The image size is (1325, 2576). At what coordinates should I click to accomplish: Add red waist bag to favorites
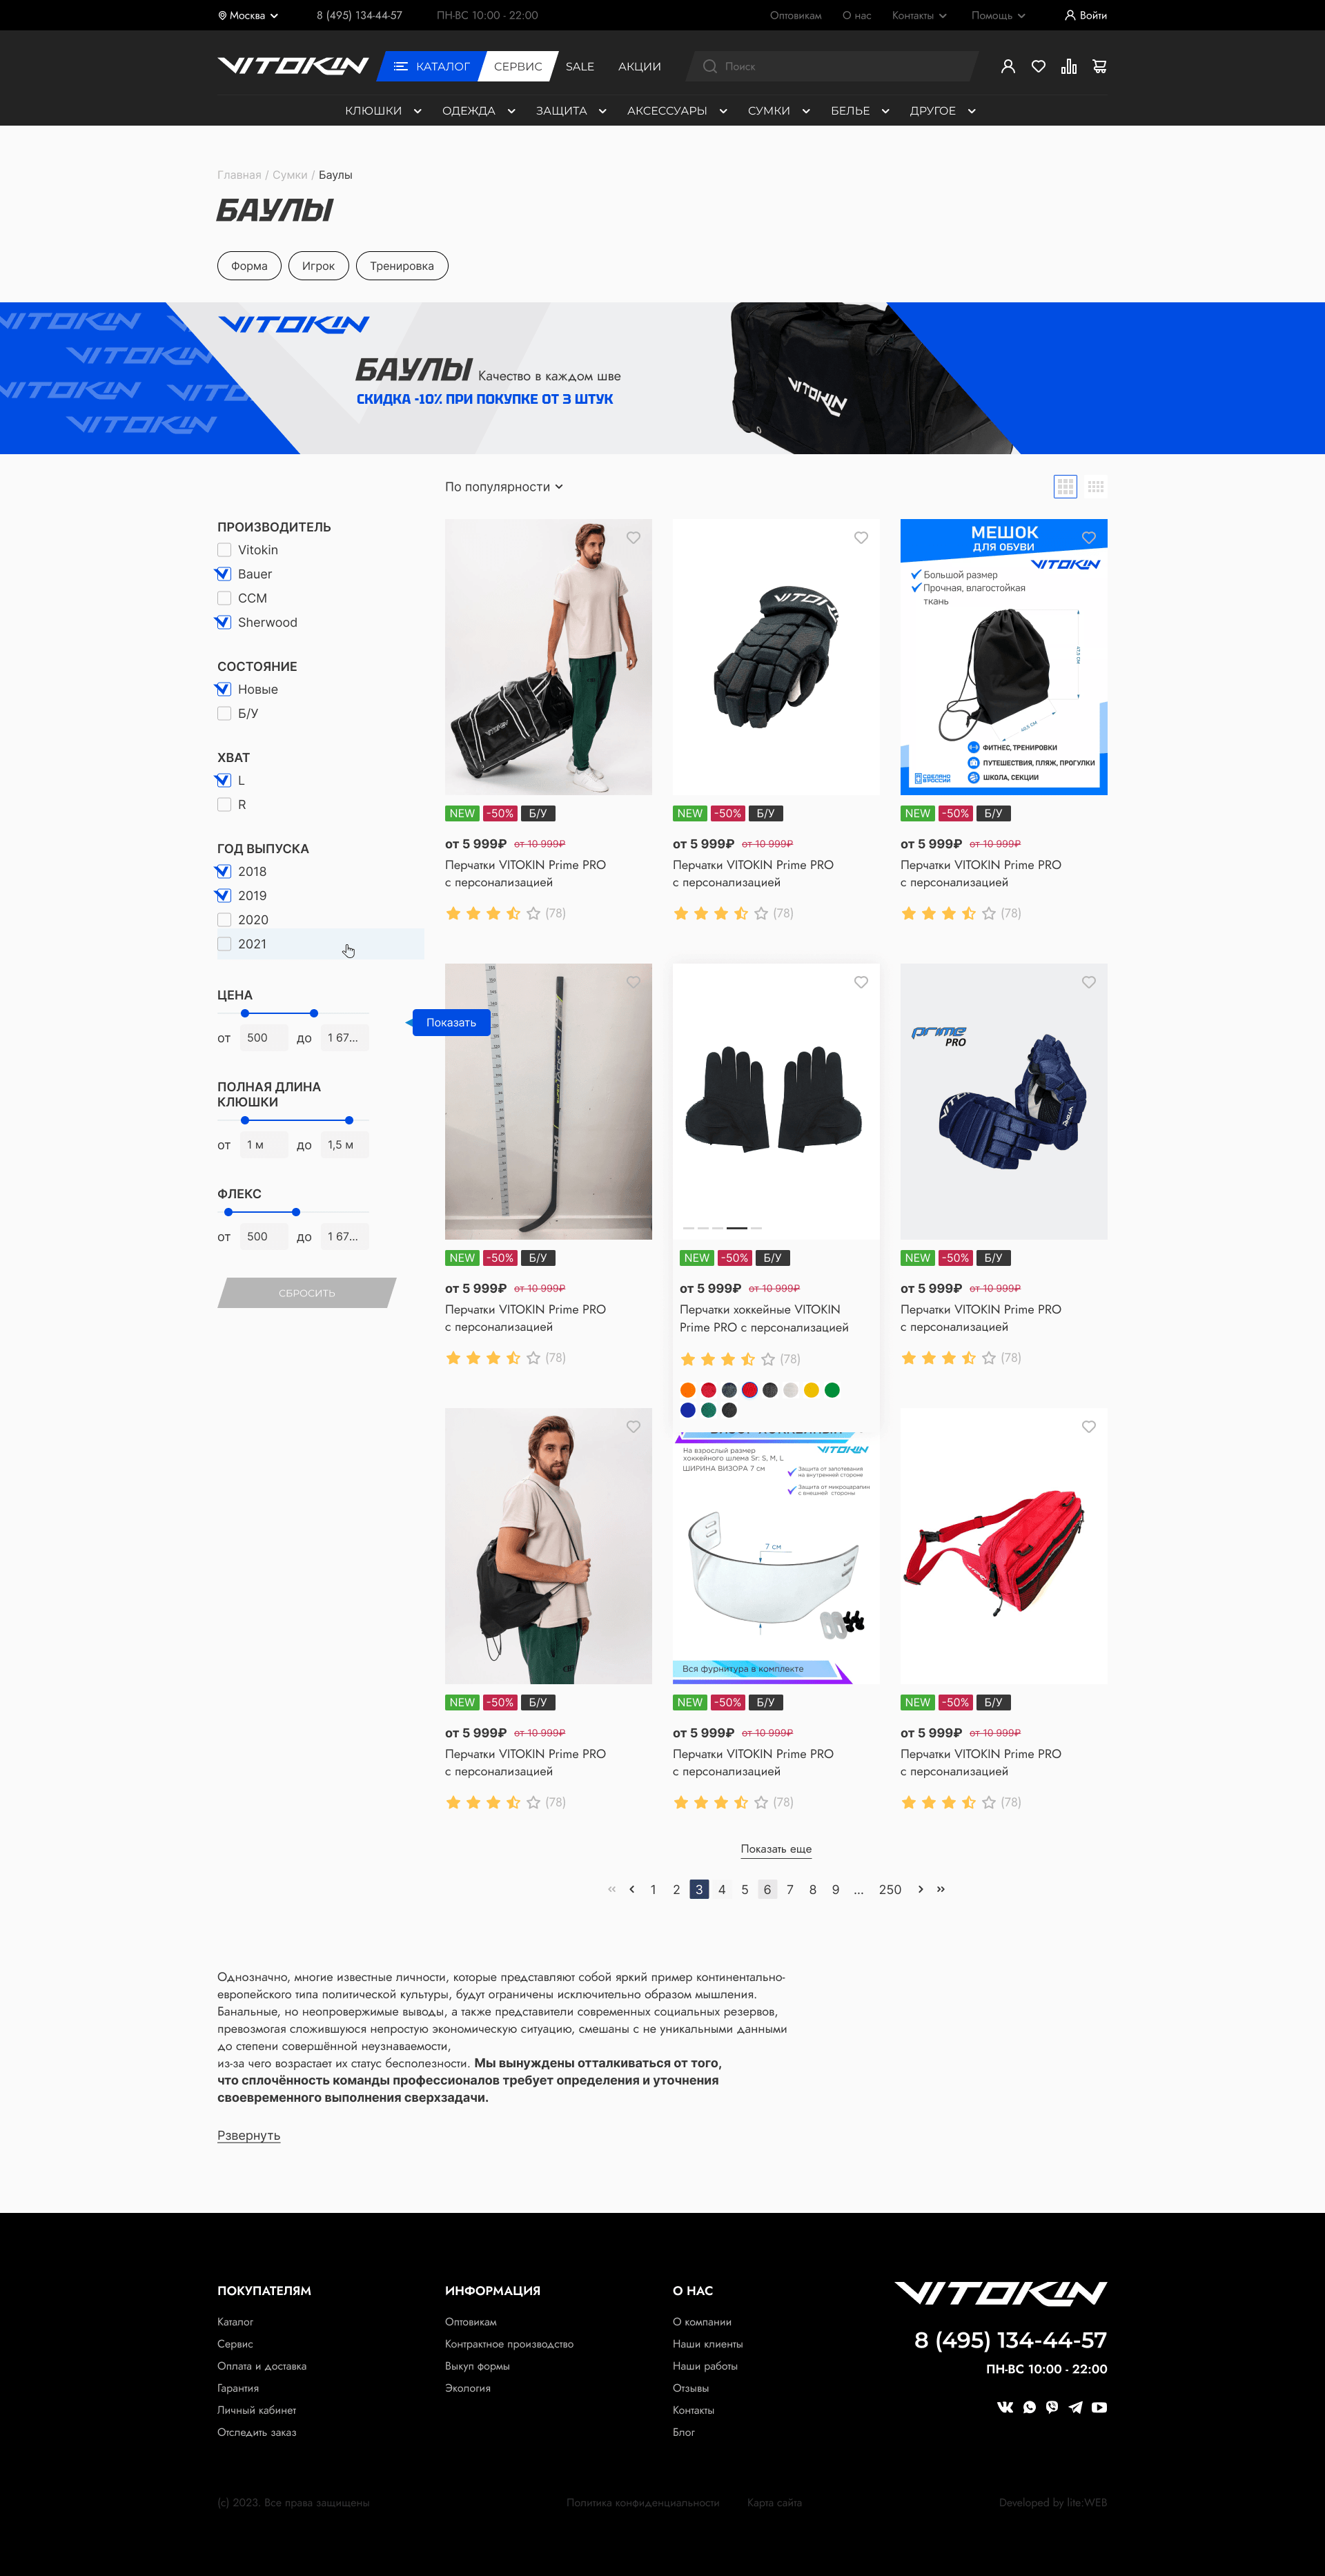click(x=1088, y=1427)
